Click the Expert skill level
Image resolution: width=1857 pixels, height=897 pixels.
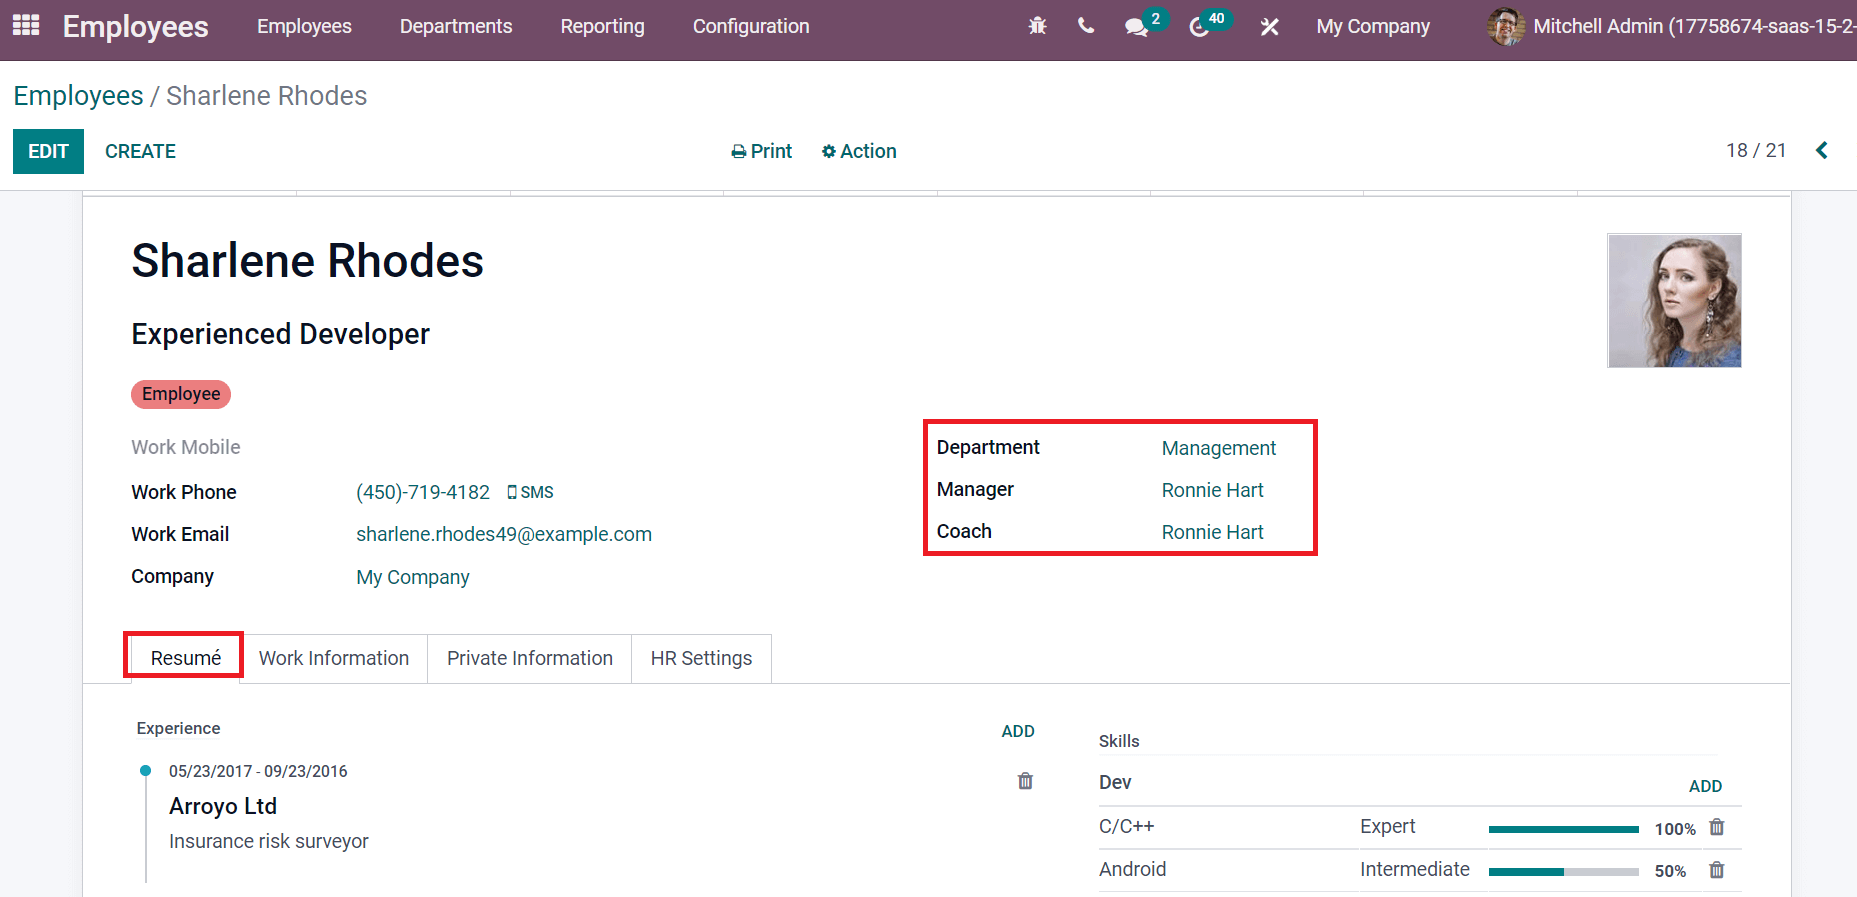point(1387,826)
